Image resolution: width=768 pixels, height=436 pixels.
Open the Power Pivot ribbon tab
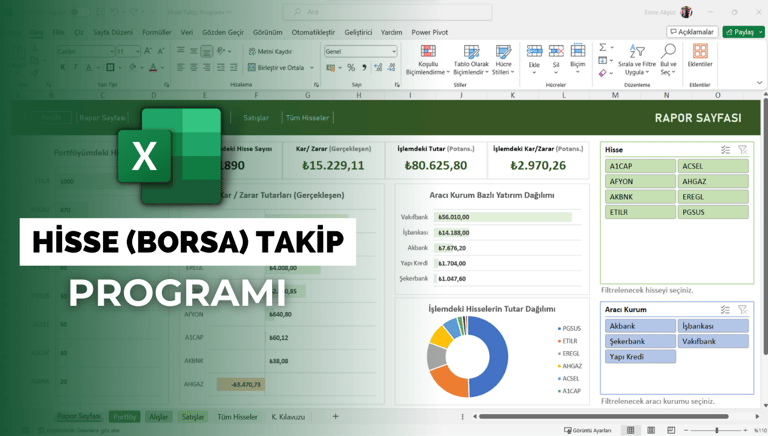[x=430, y=32]
